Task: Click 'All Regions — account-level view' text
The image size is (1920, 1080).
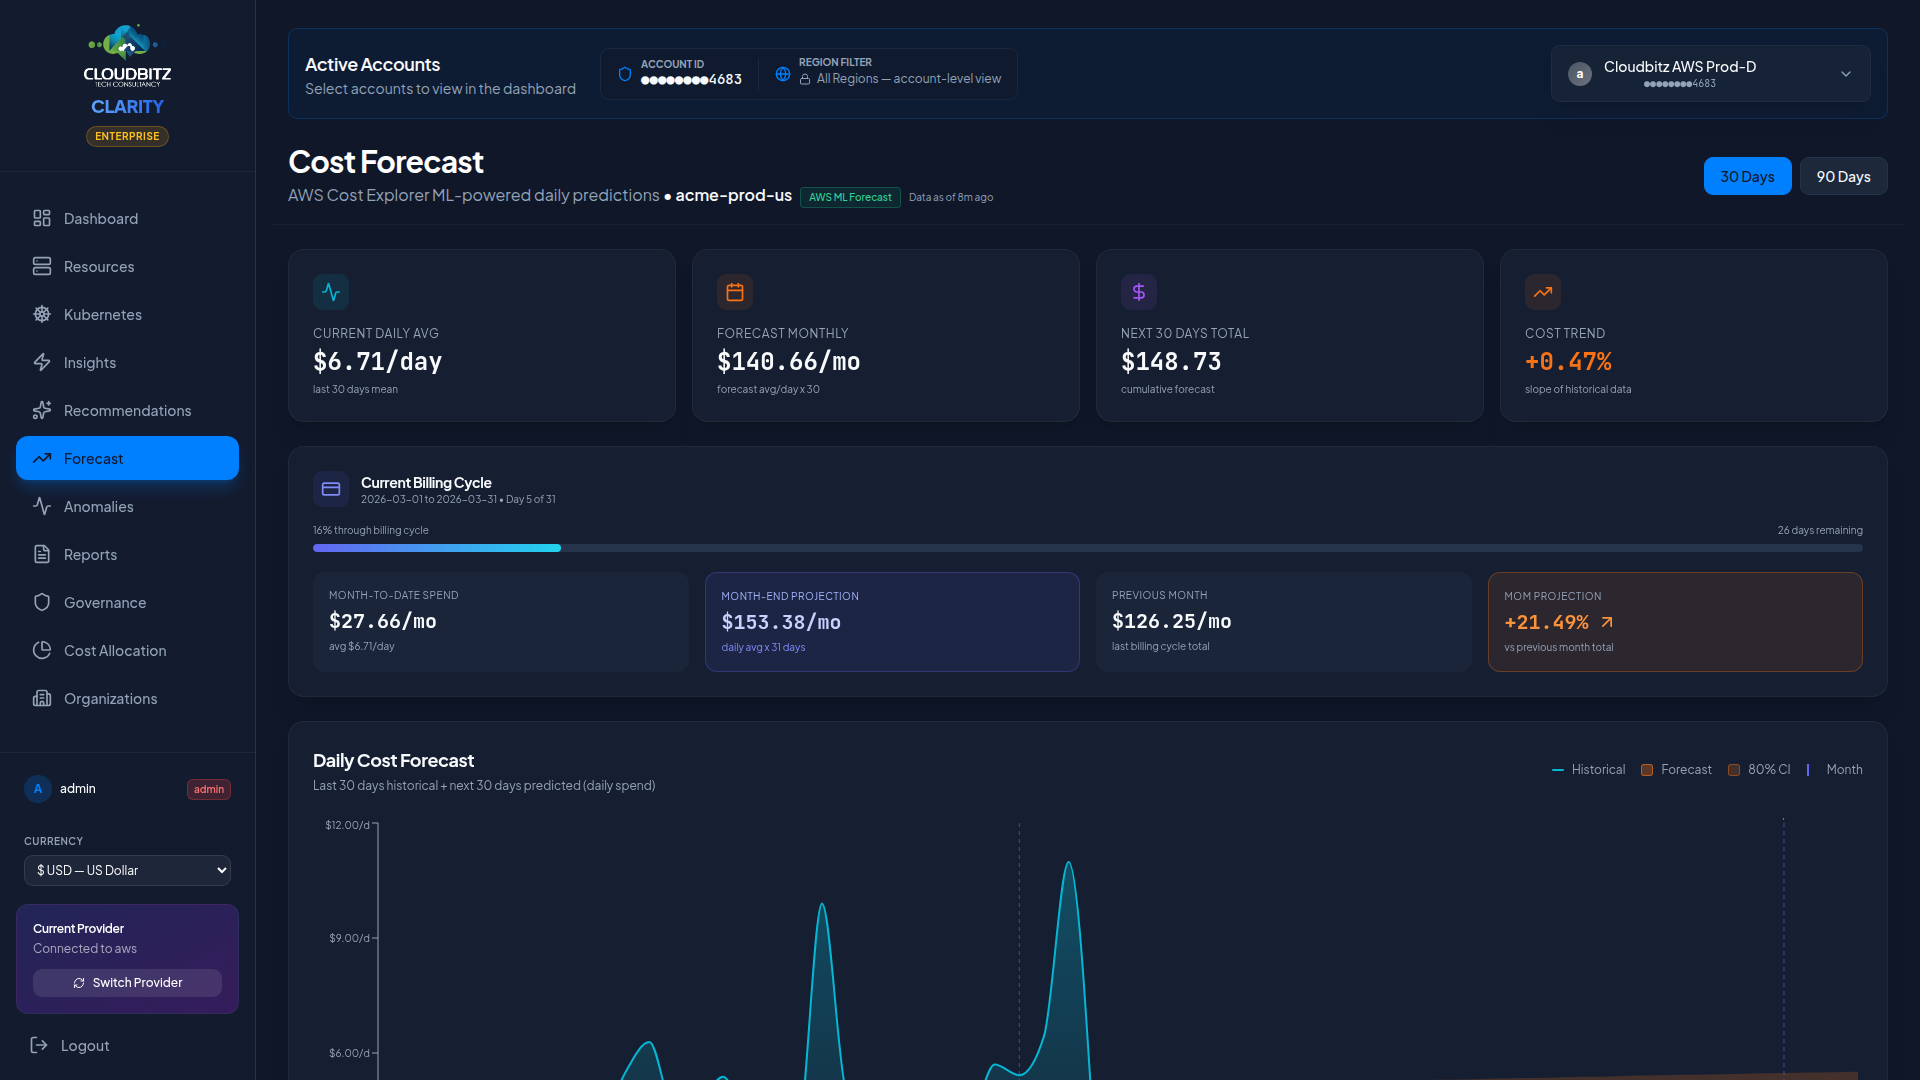Action: pyautogui.click(x=909, y=79)
